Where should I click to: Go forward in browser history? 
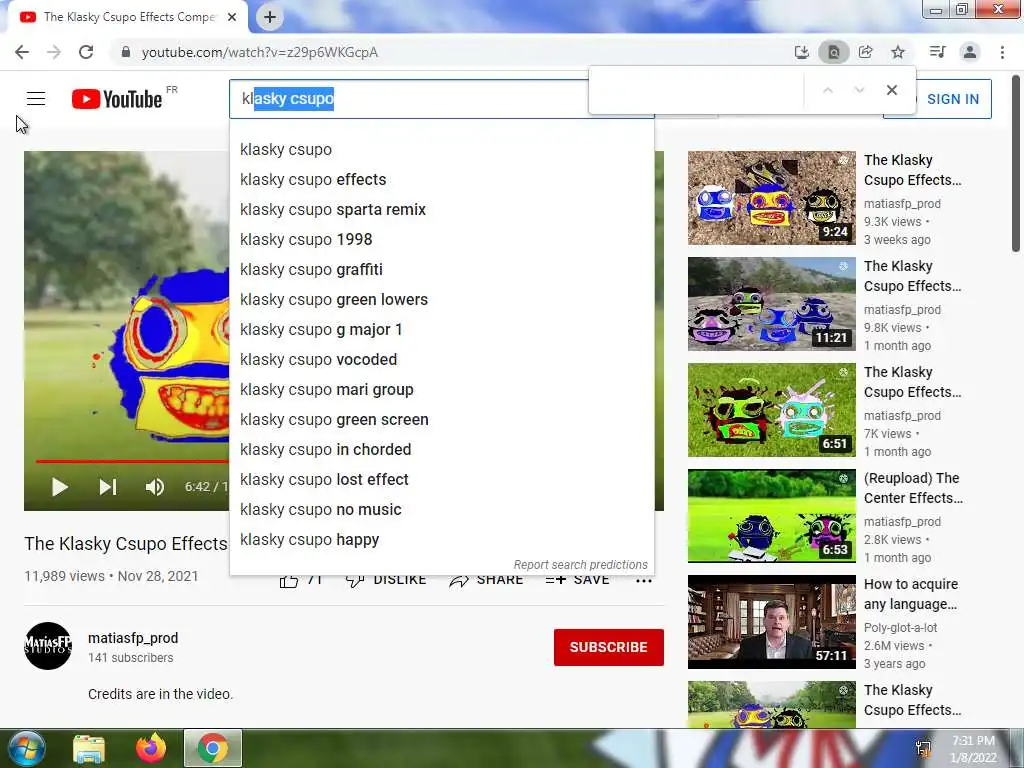click(x=54, y=52)
